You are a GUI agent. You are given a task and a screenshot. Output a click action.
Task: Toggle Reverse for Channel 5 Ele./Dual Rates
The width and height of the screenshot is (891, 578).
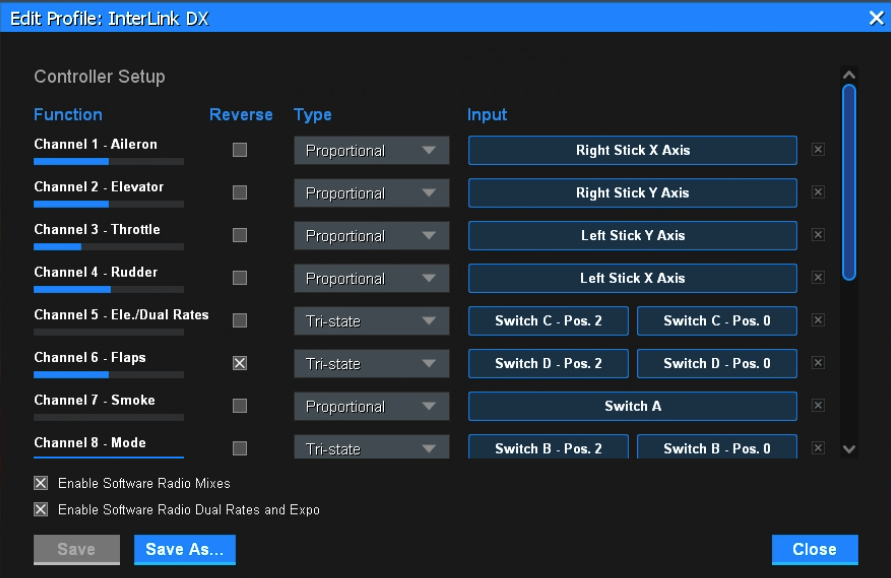coord(240,321)
